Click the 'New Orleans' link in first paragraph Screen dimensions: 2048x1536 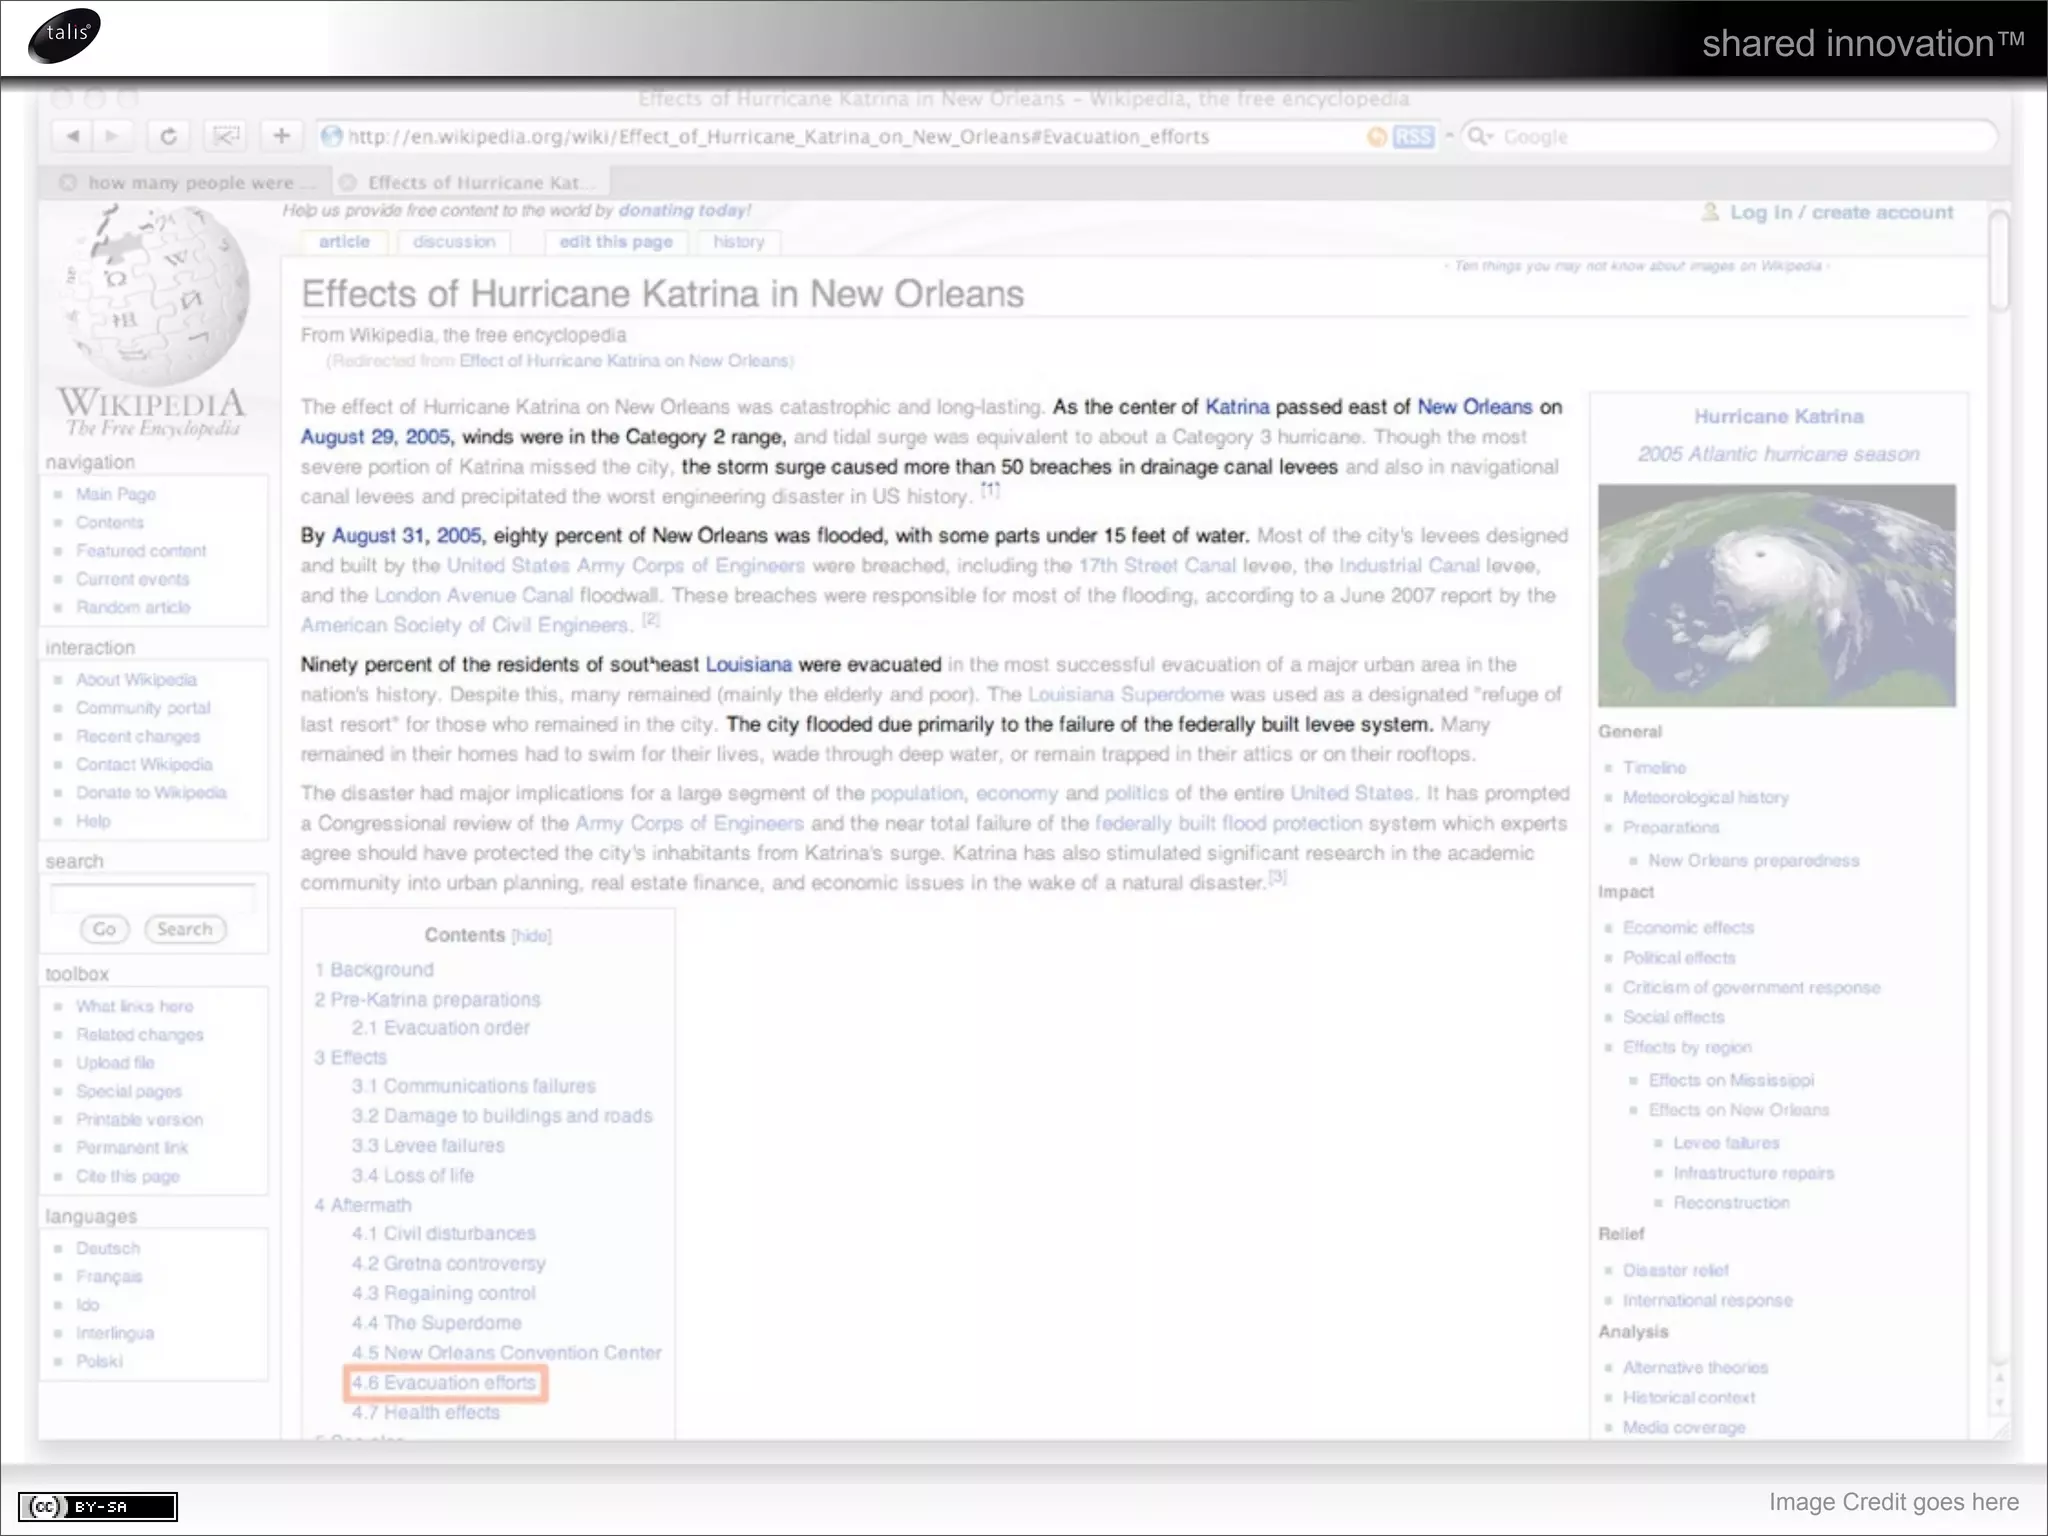tap(1474, 407)
